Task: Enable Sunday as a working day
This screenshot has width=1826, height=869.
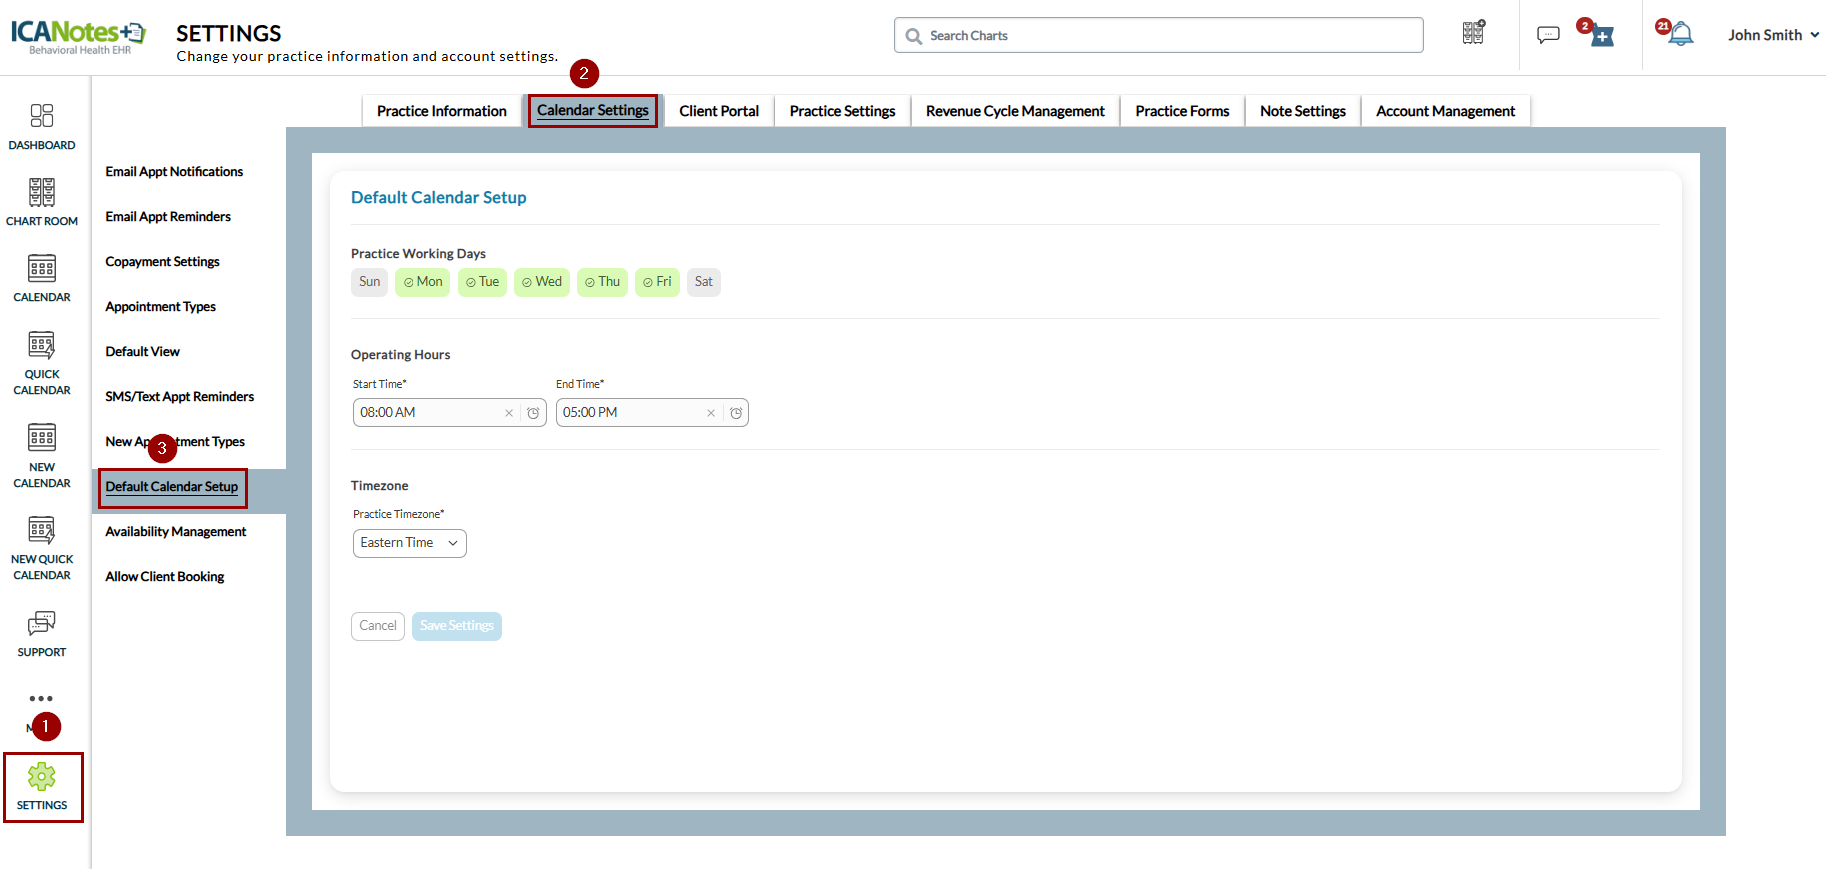Action: (x=369, y=282)
